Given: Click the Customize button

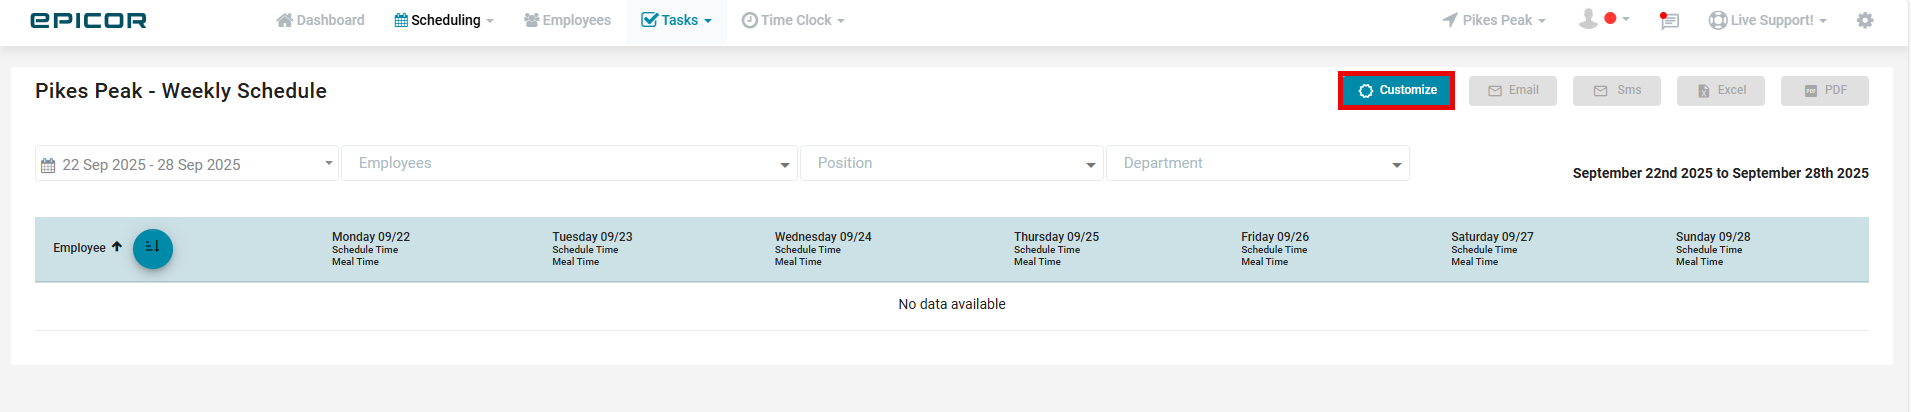Looking at the screenshot, I should (1396, 90).
